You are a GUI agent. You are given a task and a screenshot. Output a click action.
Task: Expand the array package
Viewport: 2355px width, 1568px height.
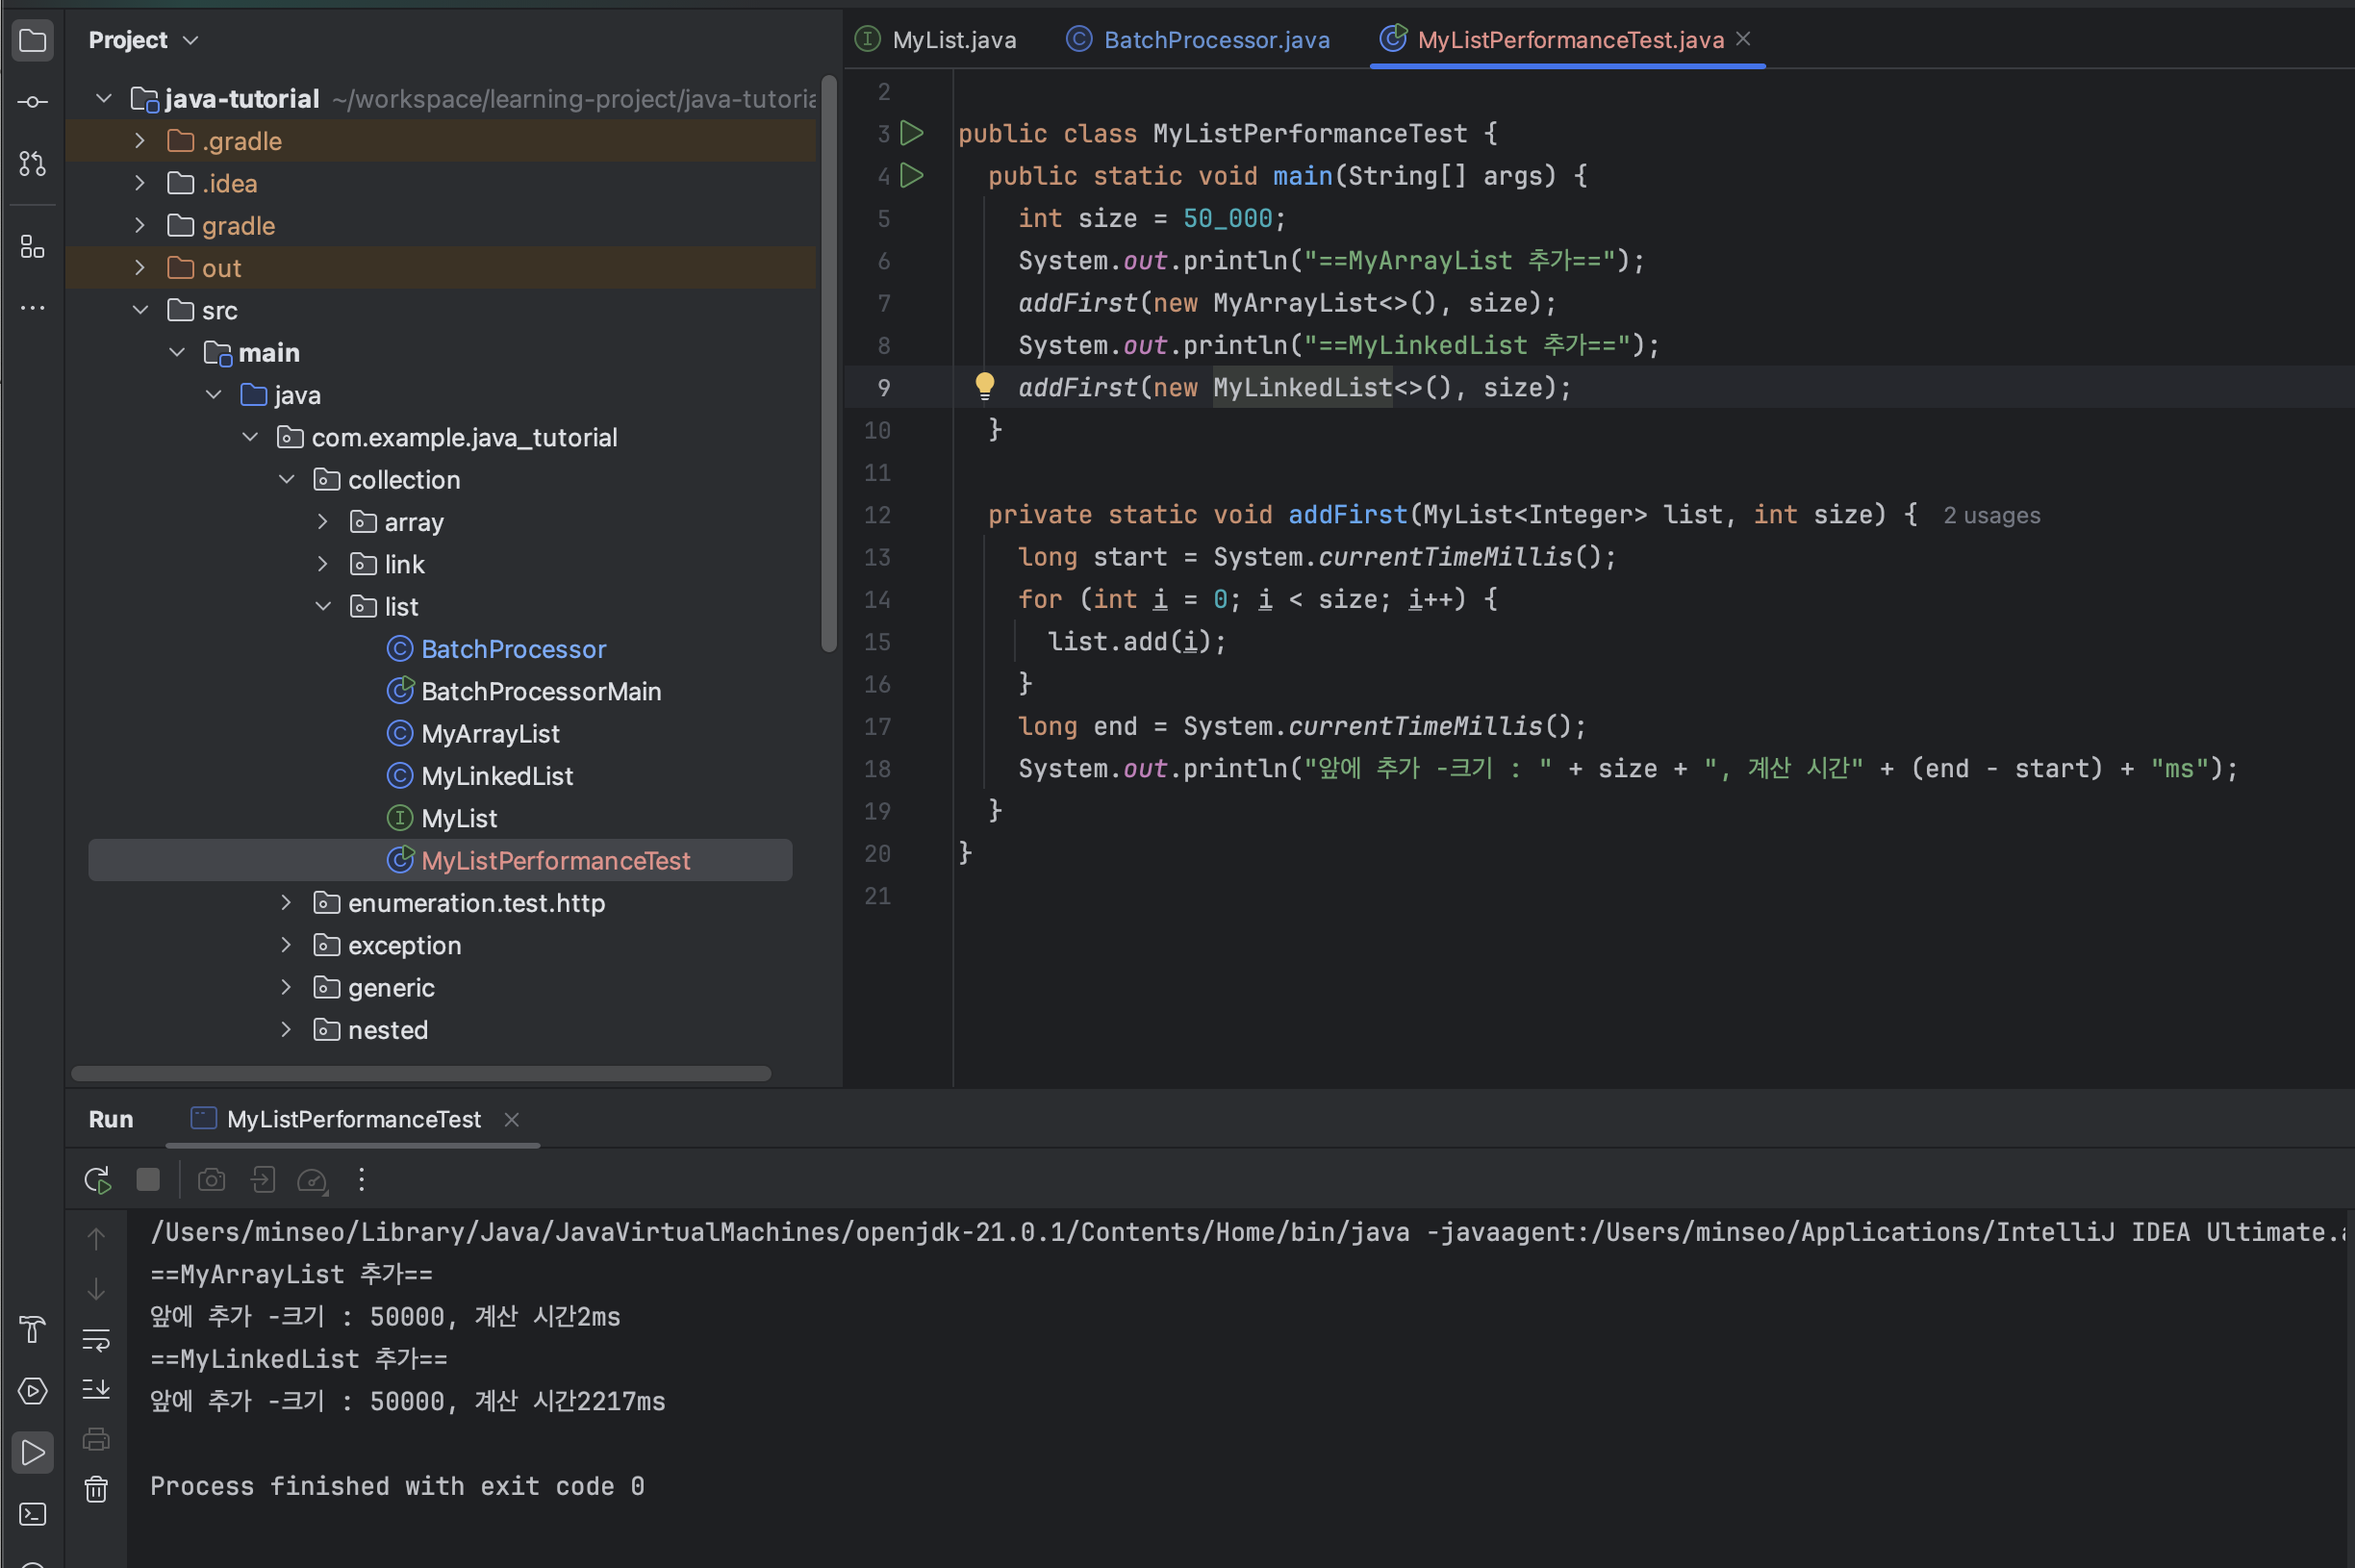[x=323, y=521]
